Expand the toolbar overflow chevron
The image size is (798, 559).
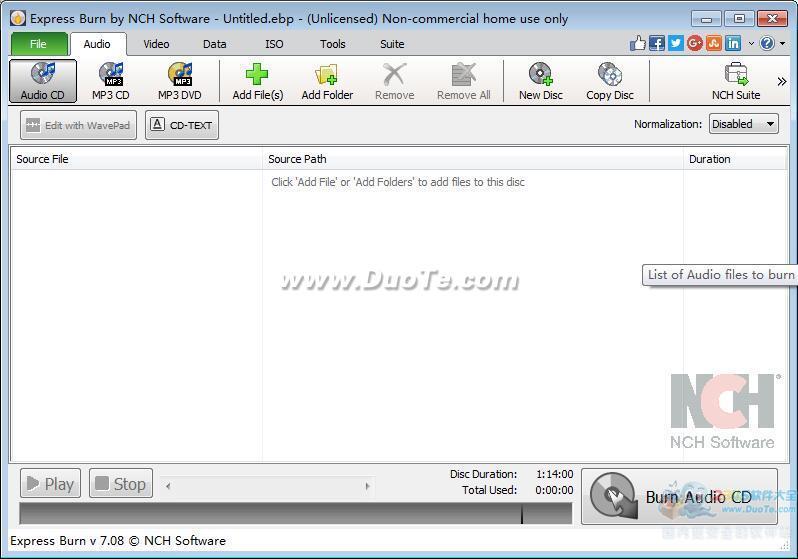[781, 81]
